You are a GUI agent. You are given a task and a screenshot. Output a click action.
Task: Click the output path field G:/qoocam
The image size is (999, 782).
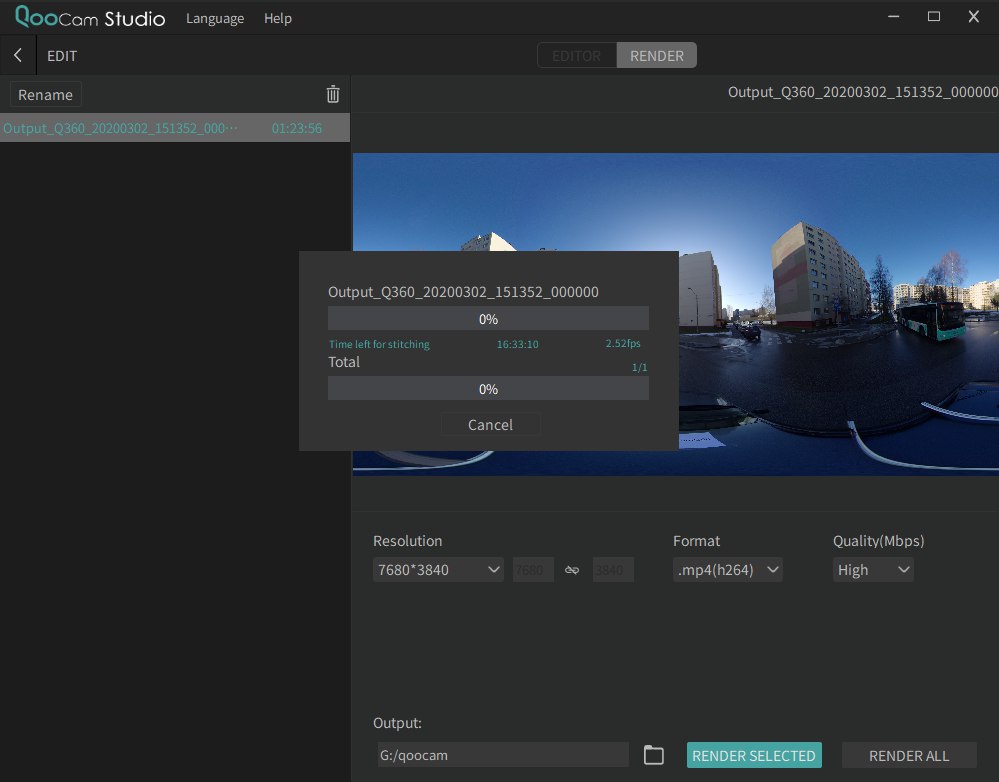tap(503, 755)
